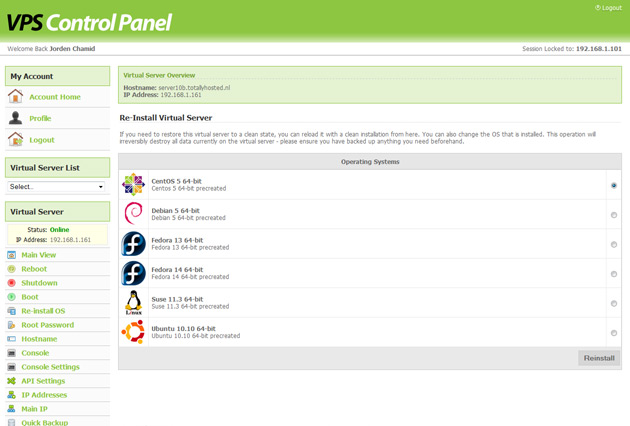Viewport: 630px width, 426px height.
Task: Click the Reboot icon in sidebar
Action: [12, 269]
